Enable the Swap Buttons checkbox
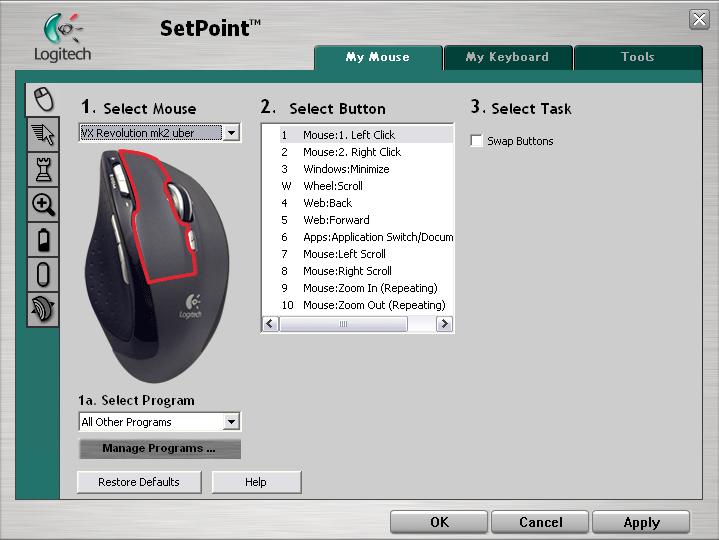Screen dimensions: 719x540 (477, 141)
